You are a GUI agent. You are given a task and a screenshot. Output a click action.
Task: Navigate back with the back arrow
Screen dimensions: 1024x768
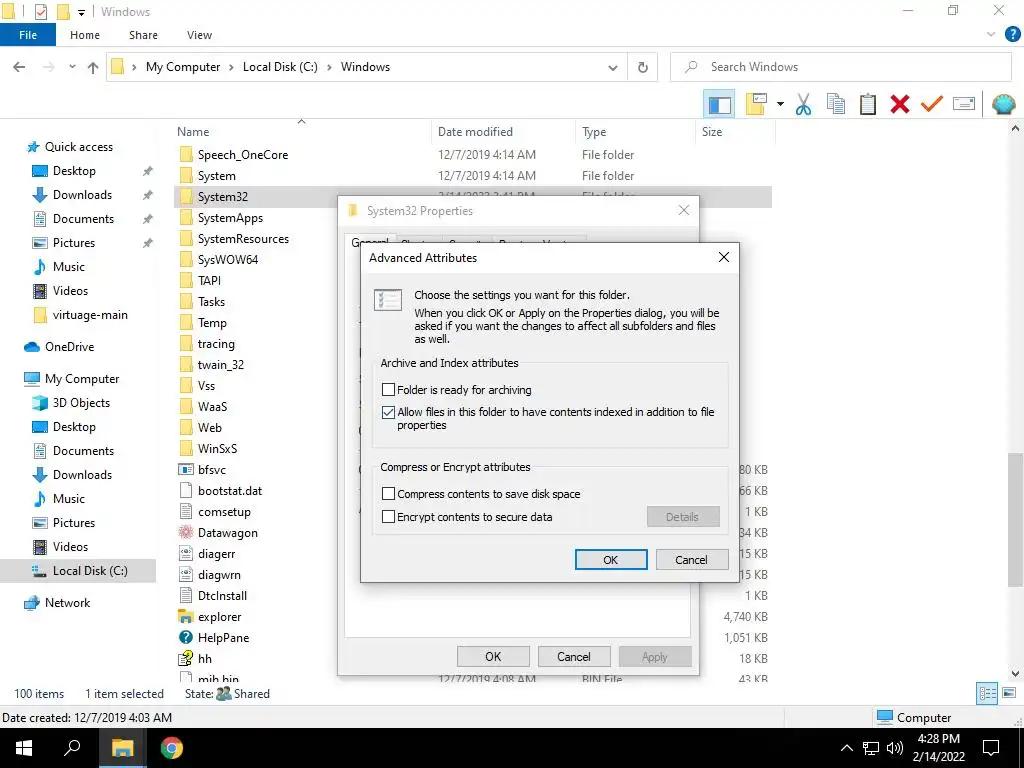(x=20, y=67)
